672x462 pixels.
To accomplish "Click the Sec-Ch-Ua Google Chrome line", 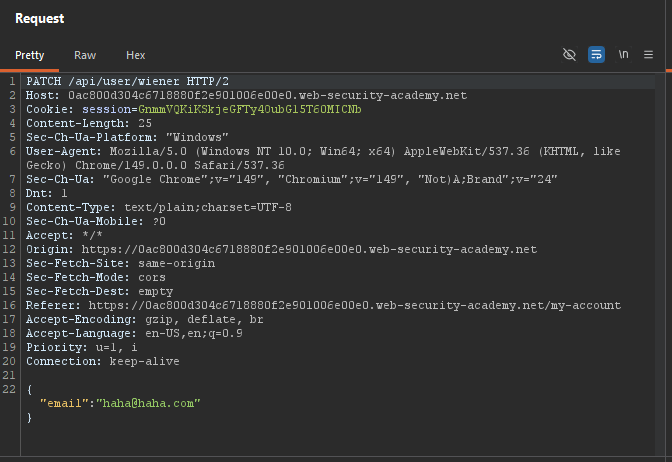I will click(291, 180).
